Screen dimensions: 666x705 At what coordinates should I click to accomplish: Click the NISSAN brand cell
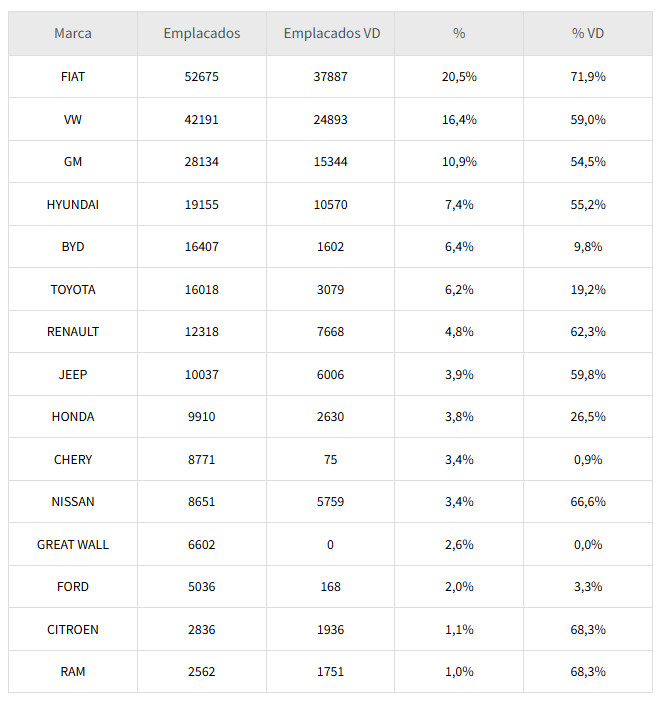pyautogui.click(x=73, y=502)
